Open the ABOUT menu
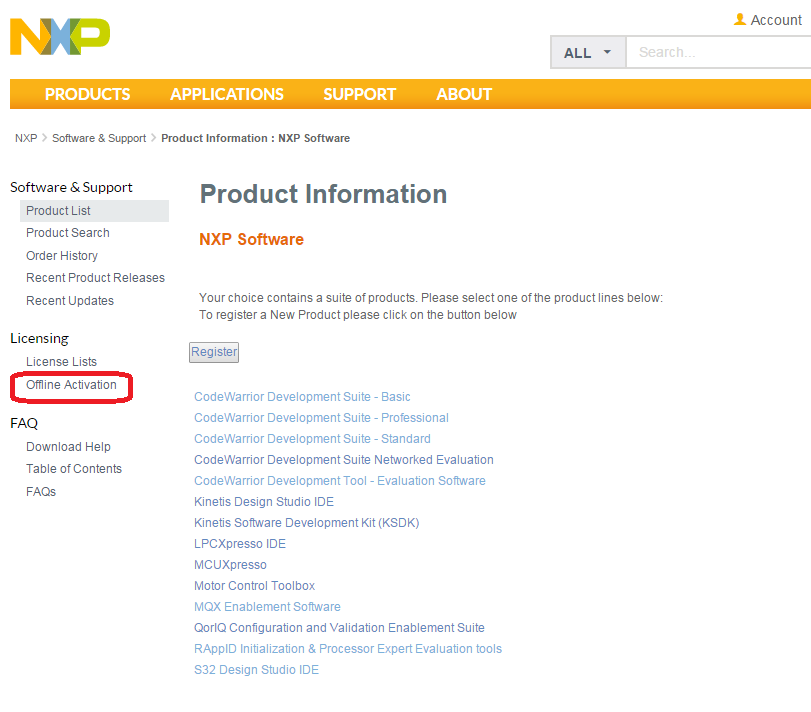This screenshot has width=811, height=712. coord(464,94)
